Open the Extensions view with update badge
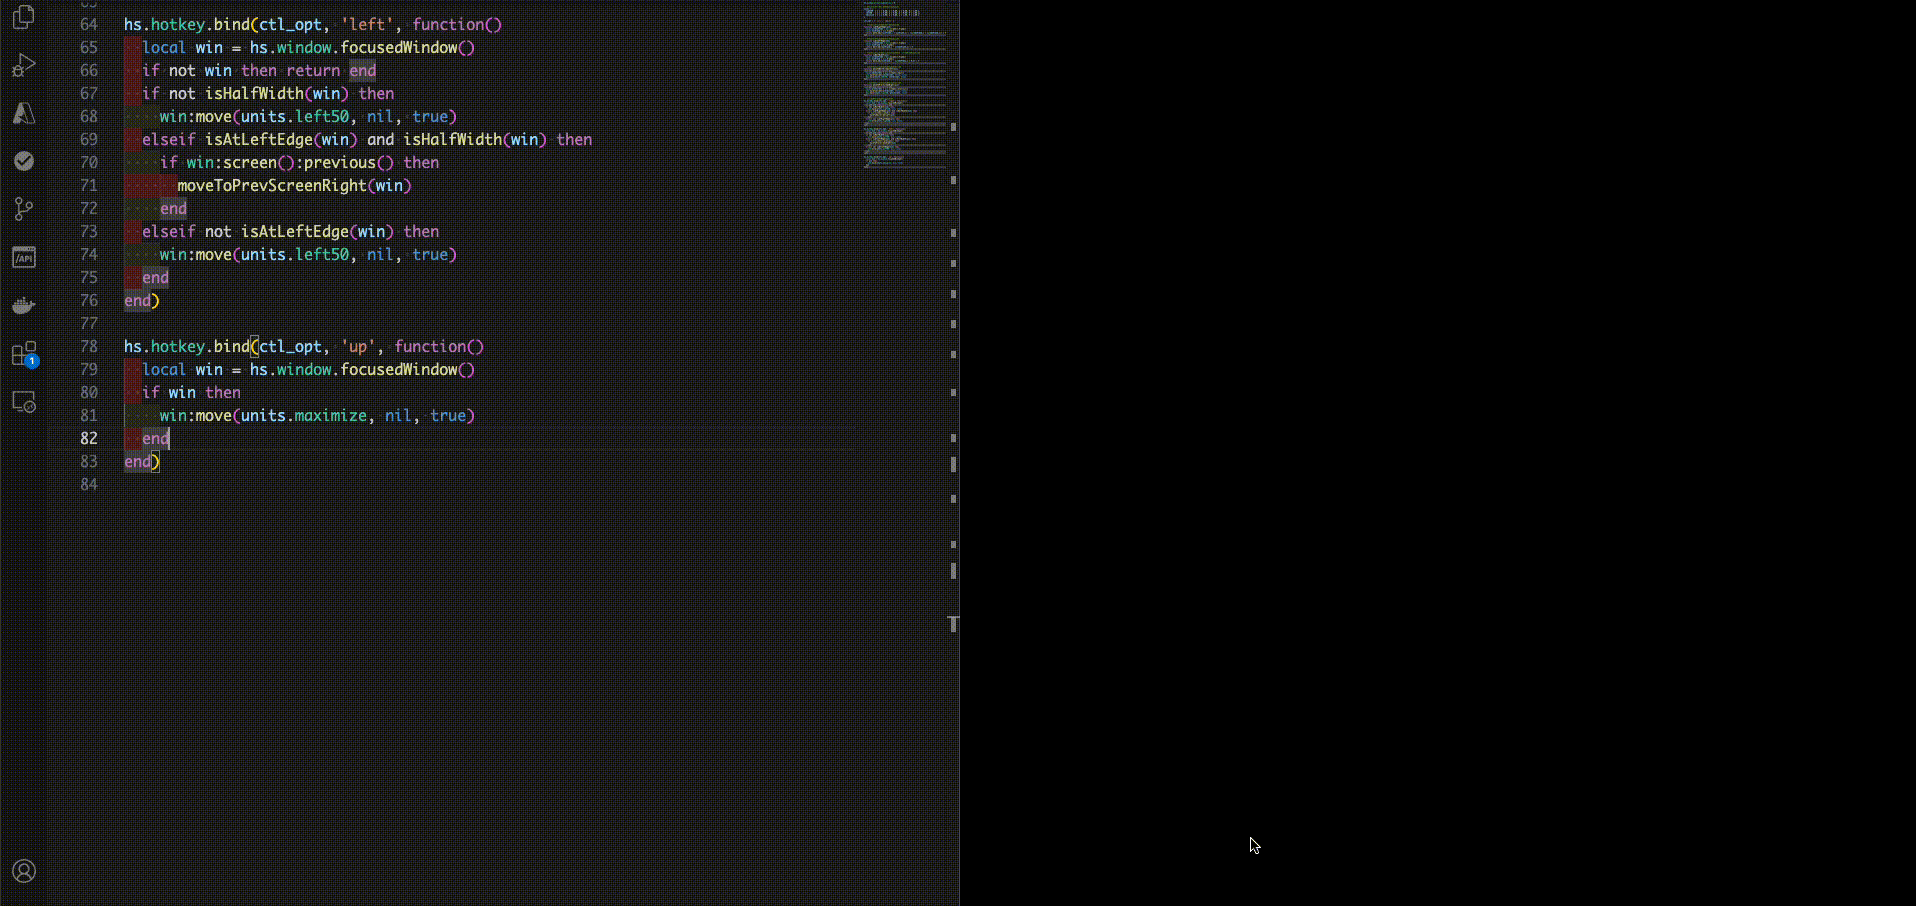Image resolution: width=1916 pixels, height=906 pixels. coord(24,354)
